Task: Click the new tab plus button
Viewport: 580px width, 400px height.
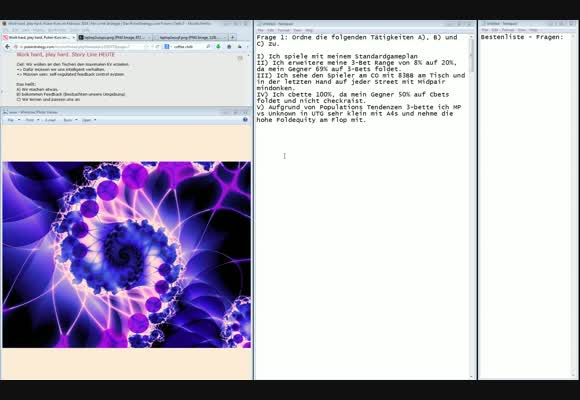Action: point(232,37)
